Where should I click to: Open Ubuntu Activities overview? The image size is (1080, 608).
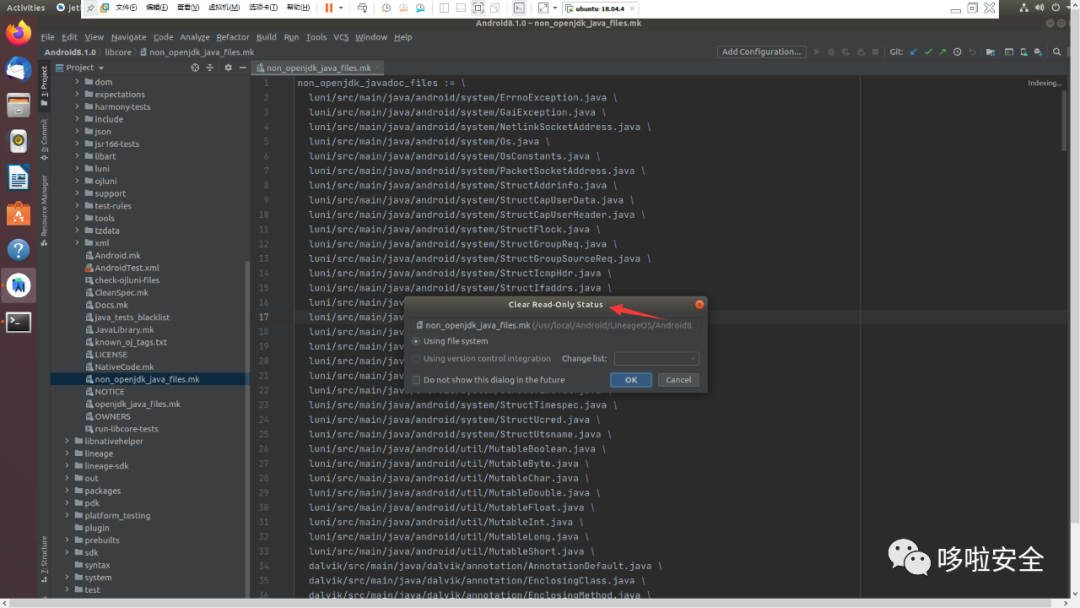coord(25,8)
